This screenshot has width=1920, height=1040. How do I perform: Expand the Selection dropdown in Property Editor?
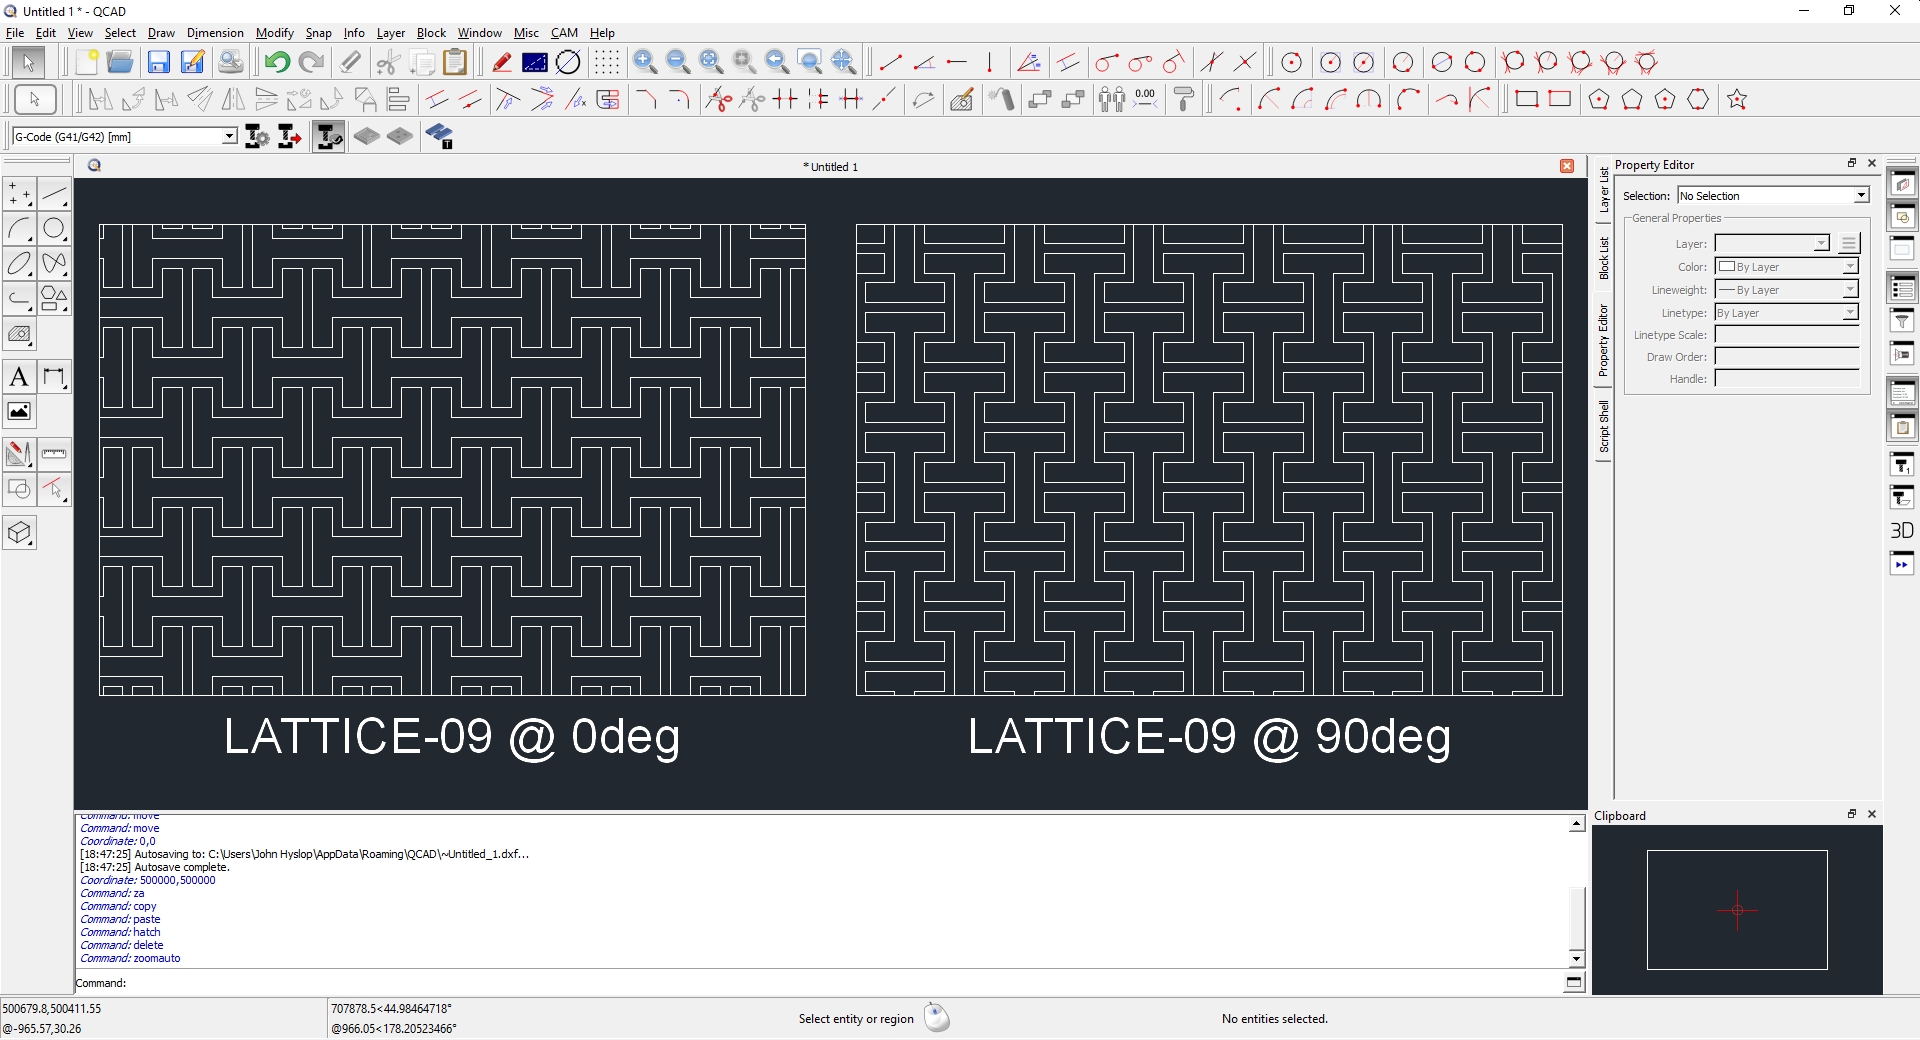[x=1860, y=196]
